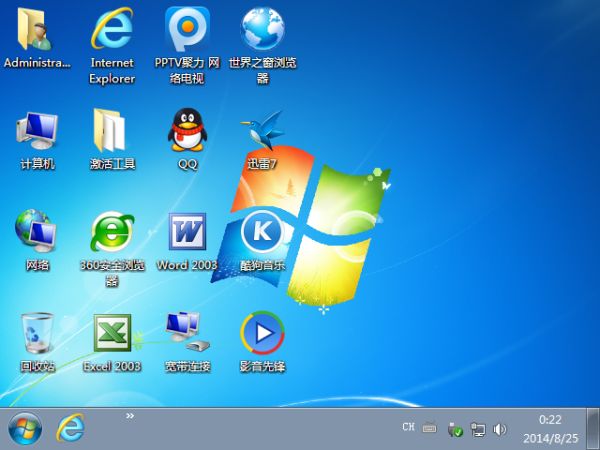Open the 激活工具 folder
This screenshot has width=600, height=450.
[x=112, y=132]
